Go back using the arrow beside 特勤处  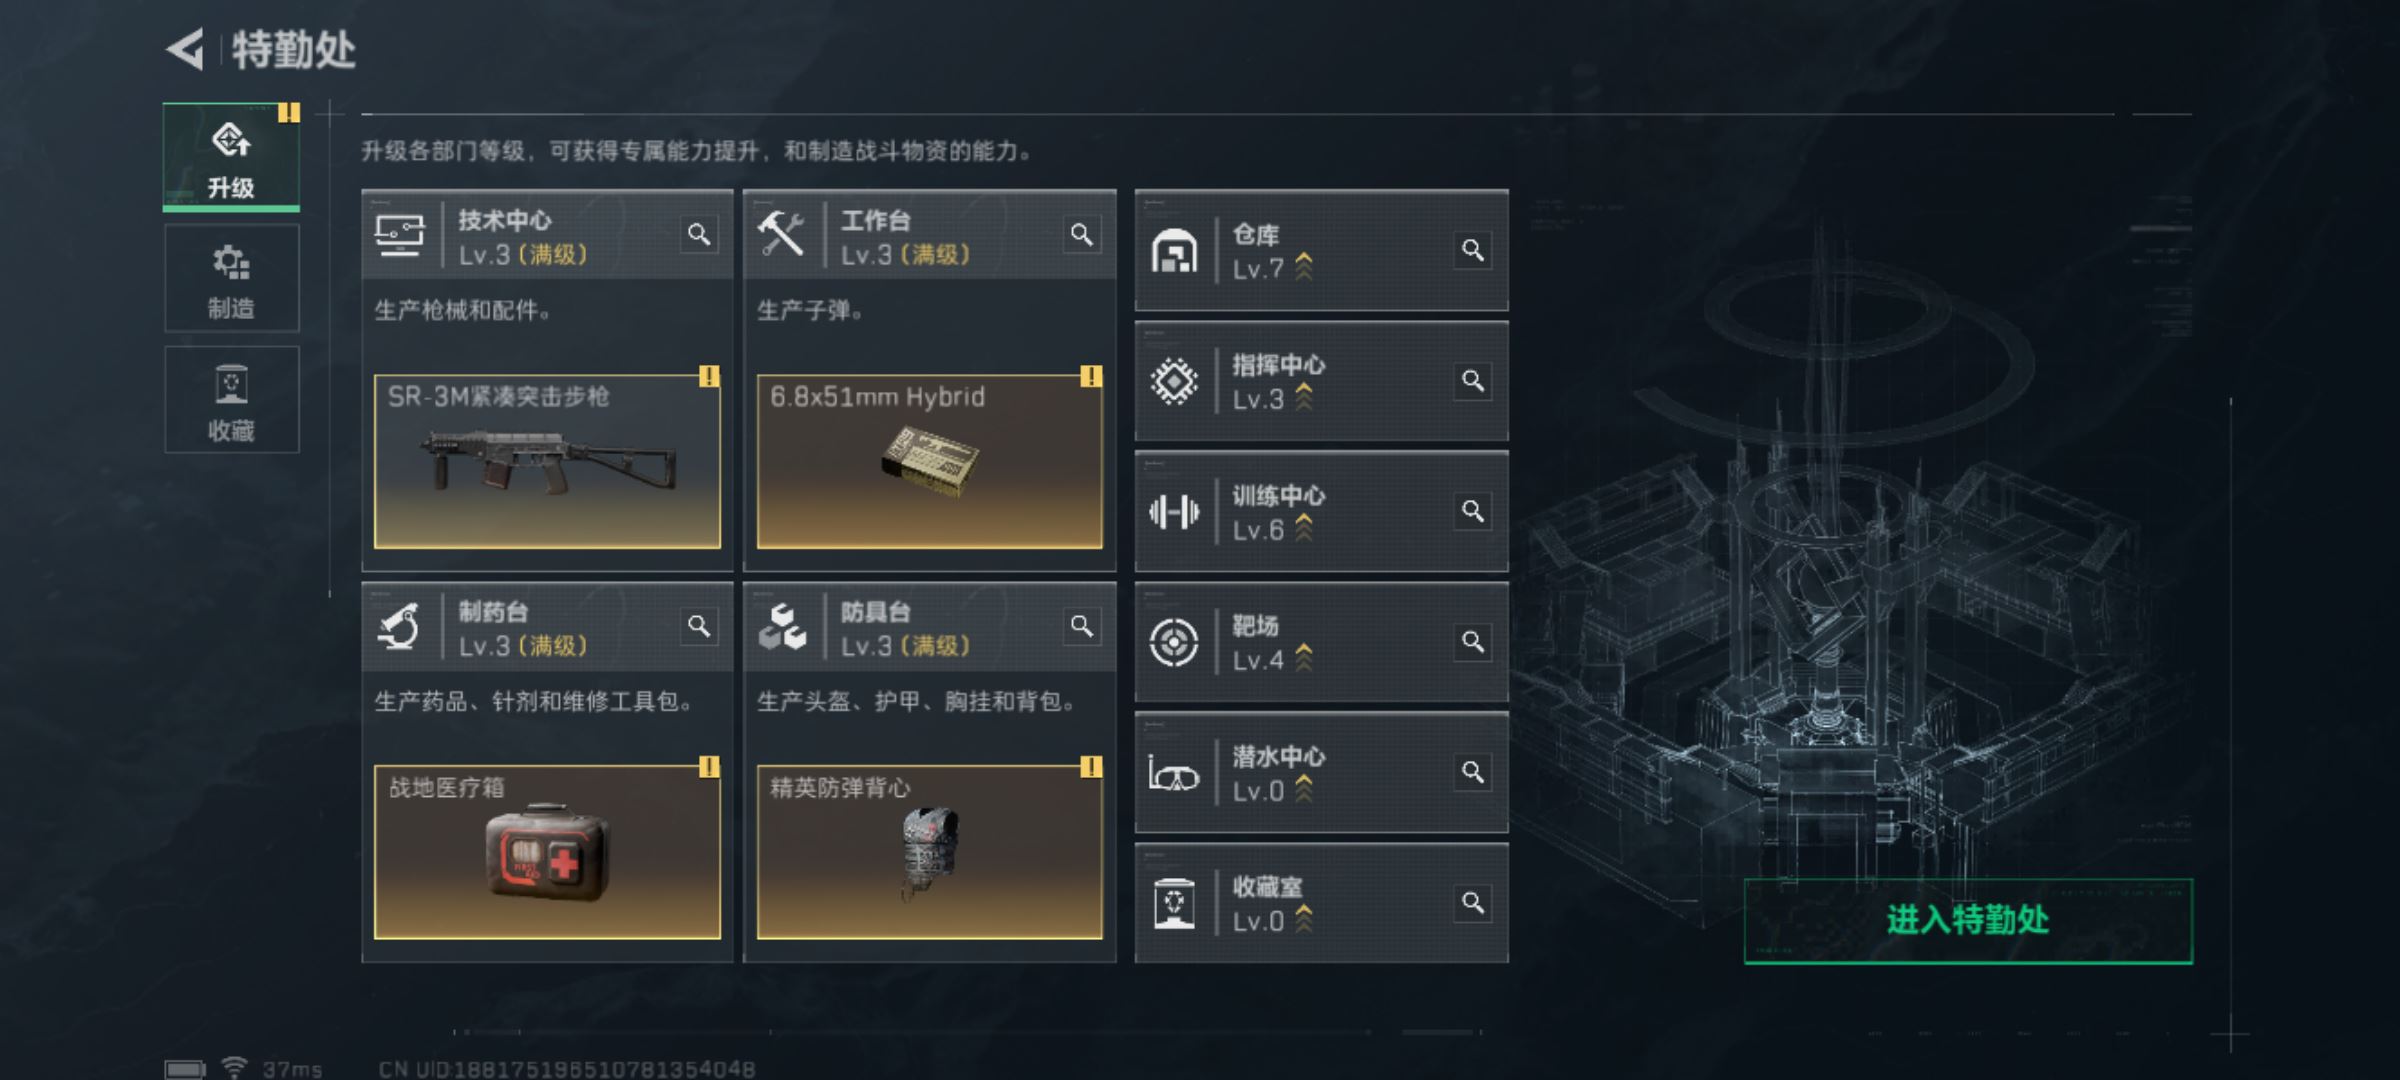(185, 49)
